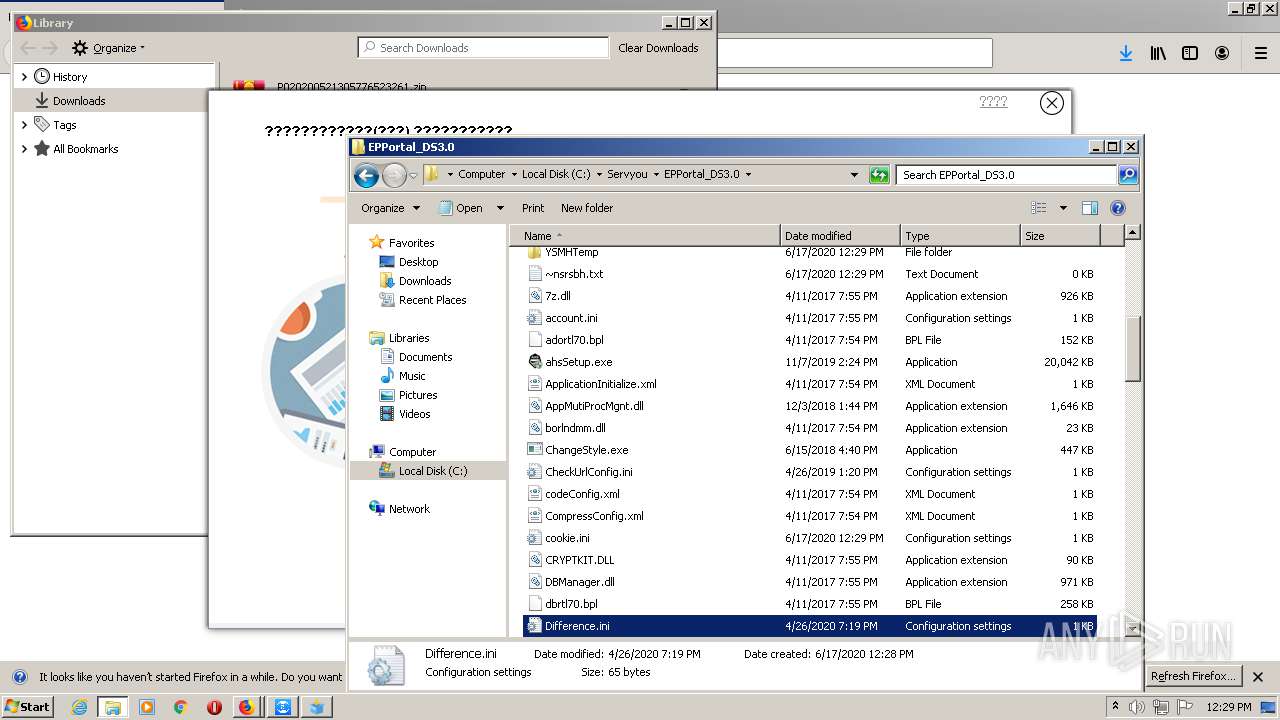
Task: Select Recent Places under Favorites
Action: coord(432,300)
